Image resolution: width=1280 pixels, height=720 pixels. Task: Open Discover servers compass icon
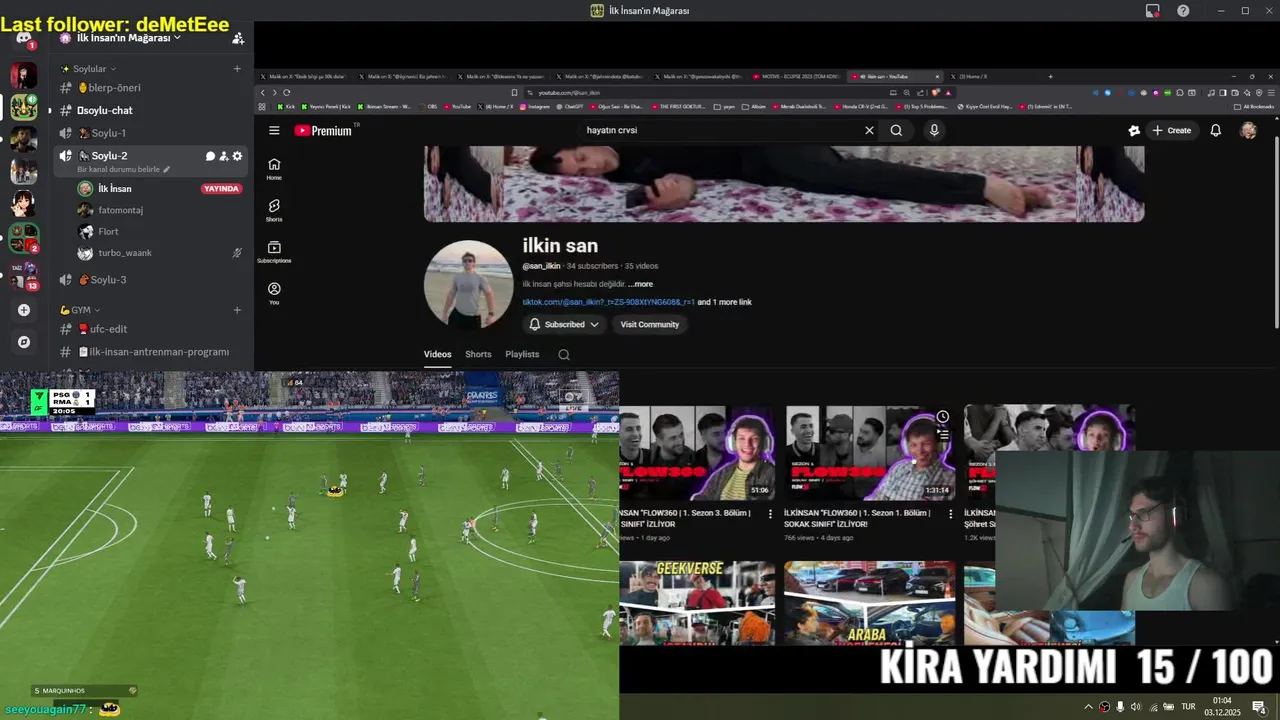24,342
